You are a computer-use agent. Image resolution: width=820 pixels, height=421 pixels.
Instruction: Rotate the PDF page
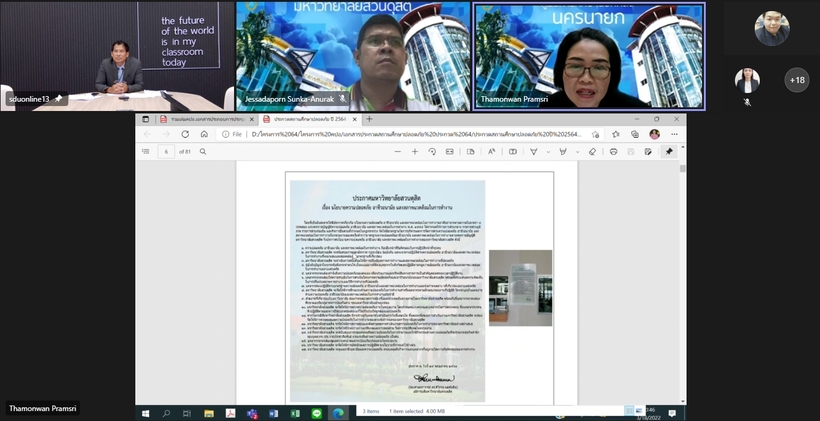tap(432, 152)
